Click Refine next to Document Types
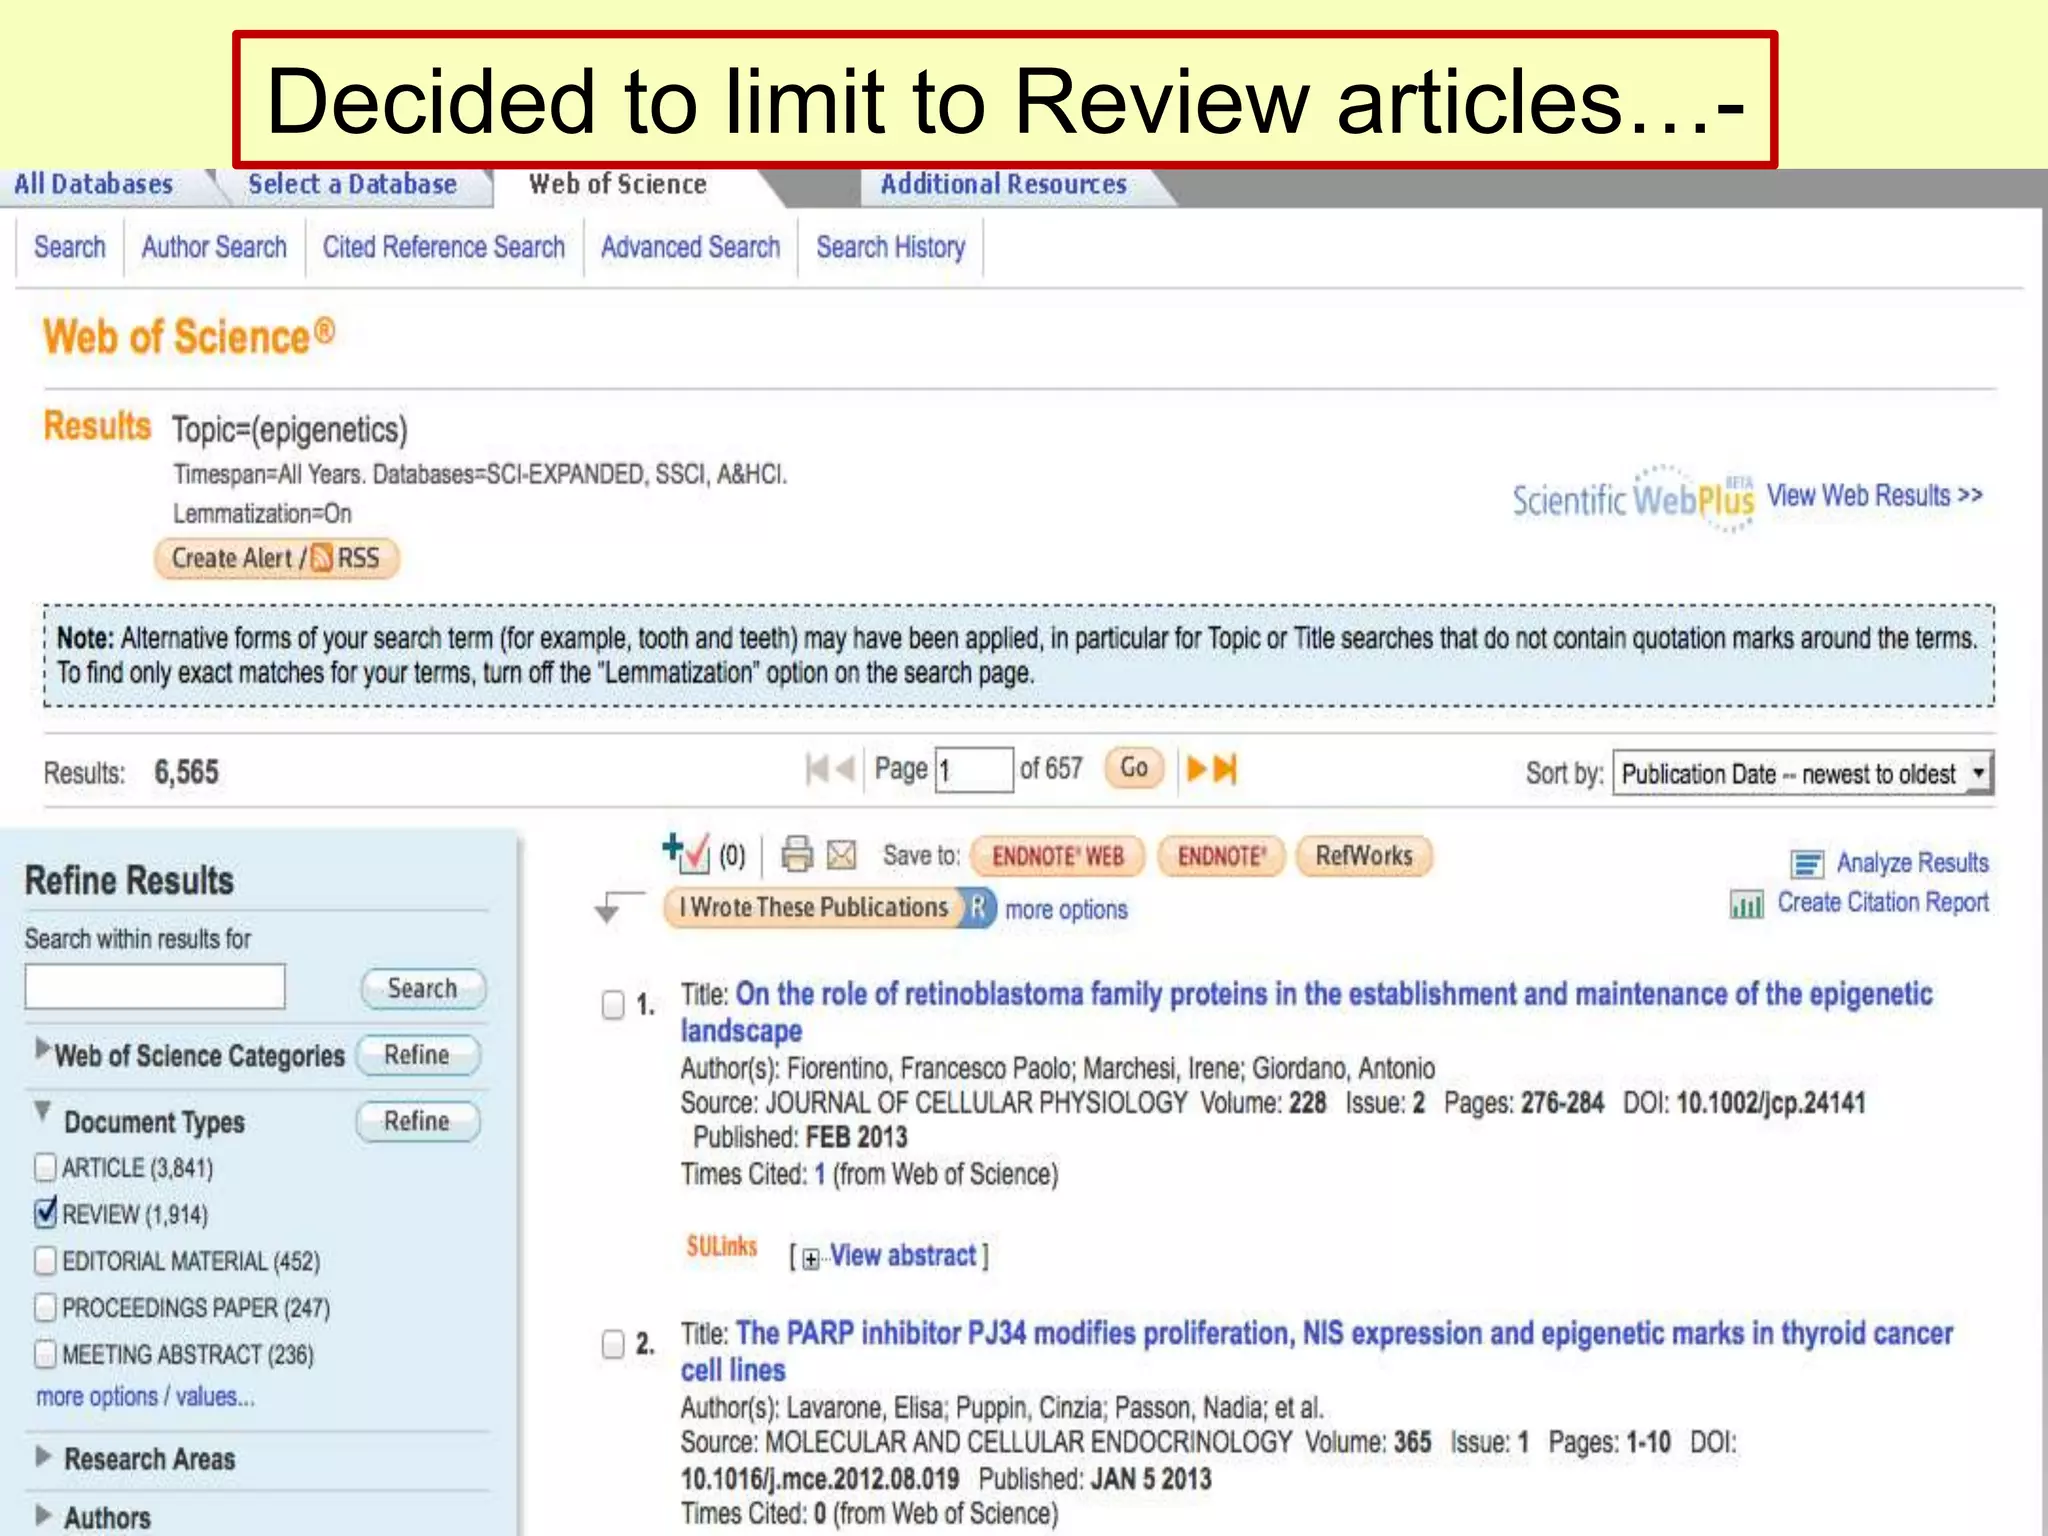 coord(417,1121)
